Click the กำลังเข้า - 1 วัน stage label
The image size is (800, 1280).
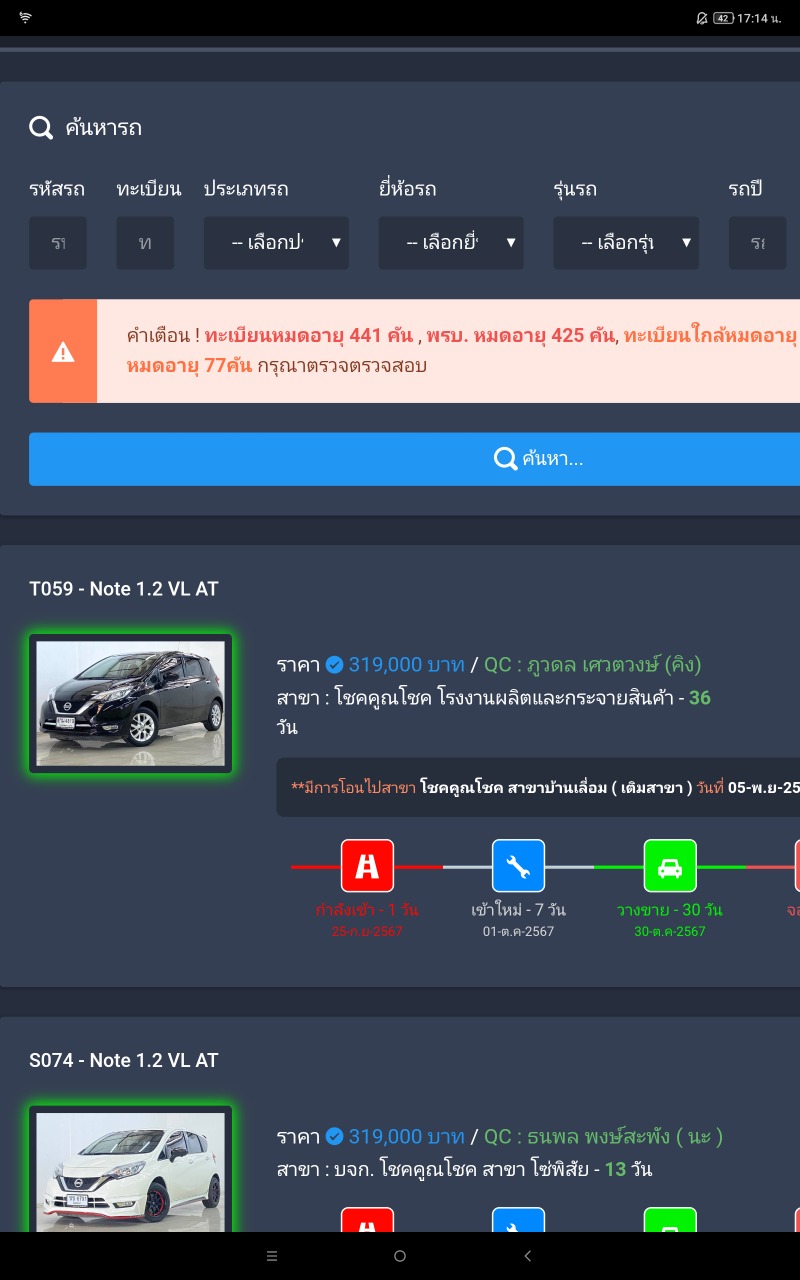tap(366, 910)
